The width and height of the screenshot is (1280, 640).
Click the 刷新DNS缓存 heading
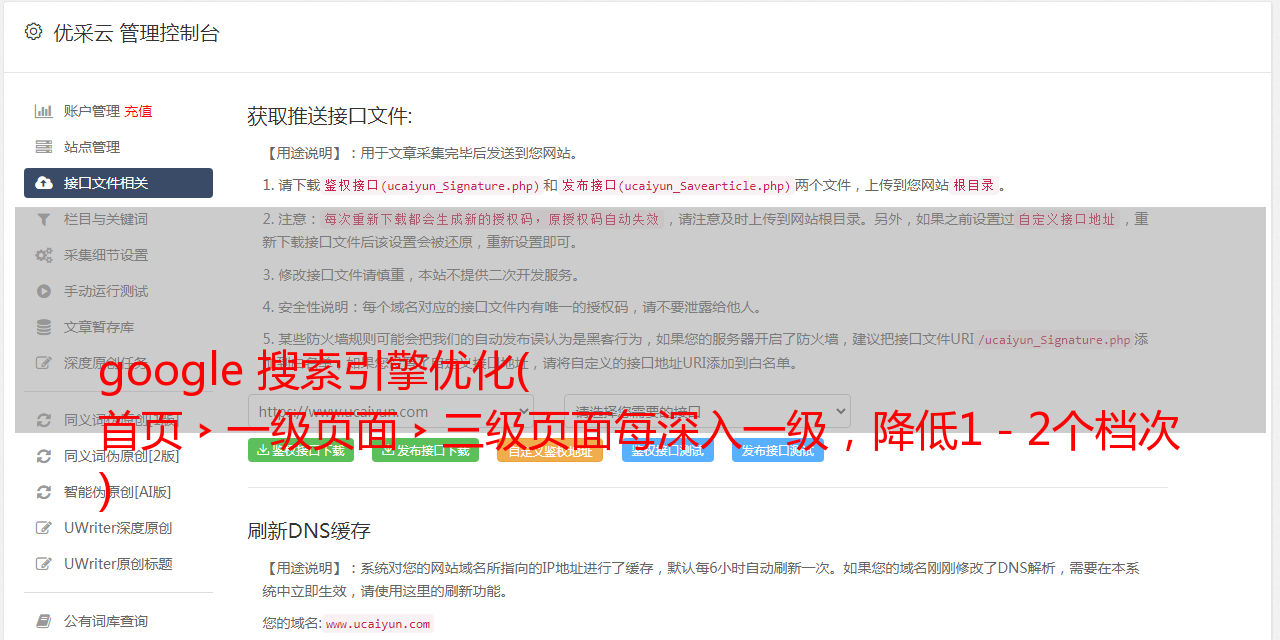click(309, 530)
